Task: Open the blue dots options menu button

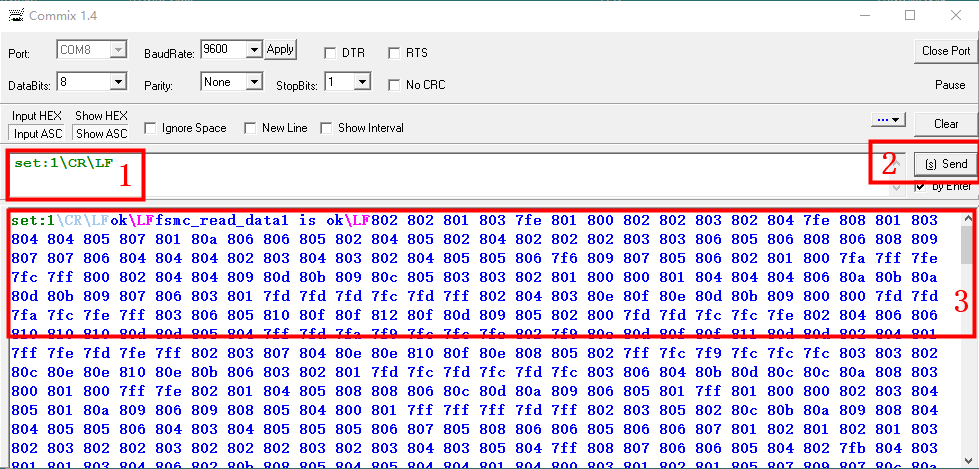Action: tap(888, 120)
